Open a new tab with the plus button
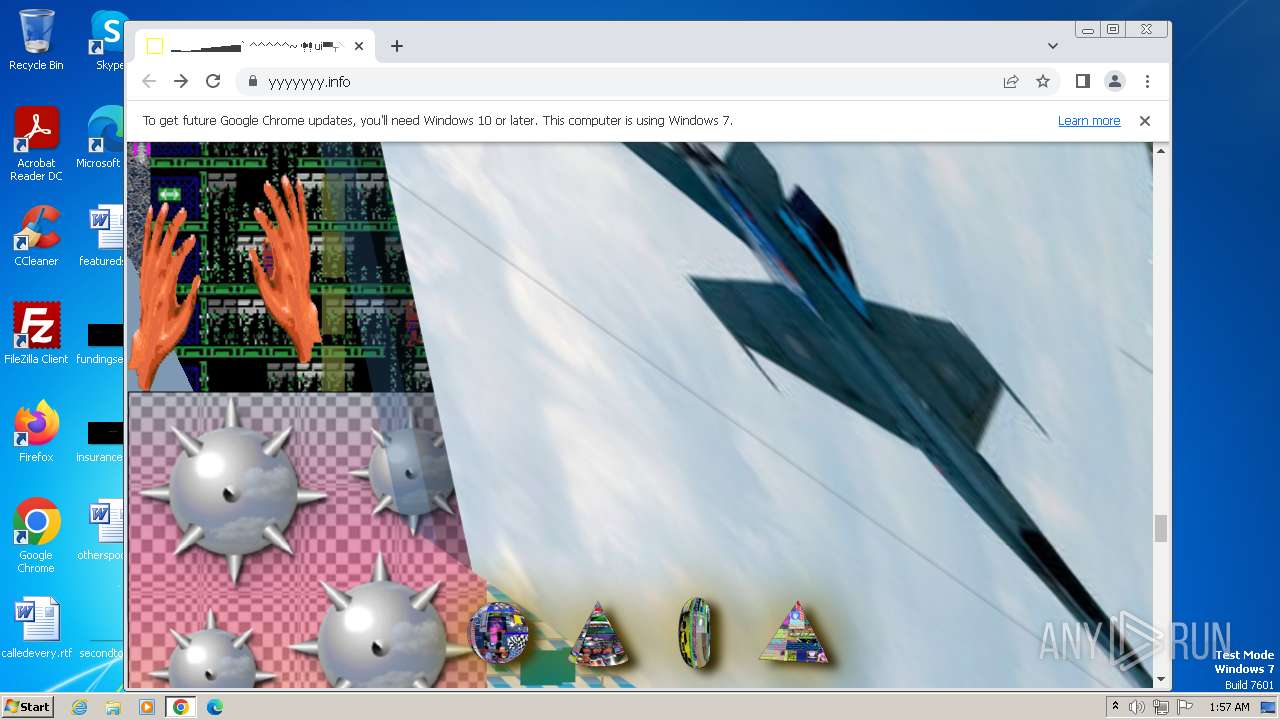Image resolution: width=1280 pixels, height=720 pixels. tap(397, 46)
